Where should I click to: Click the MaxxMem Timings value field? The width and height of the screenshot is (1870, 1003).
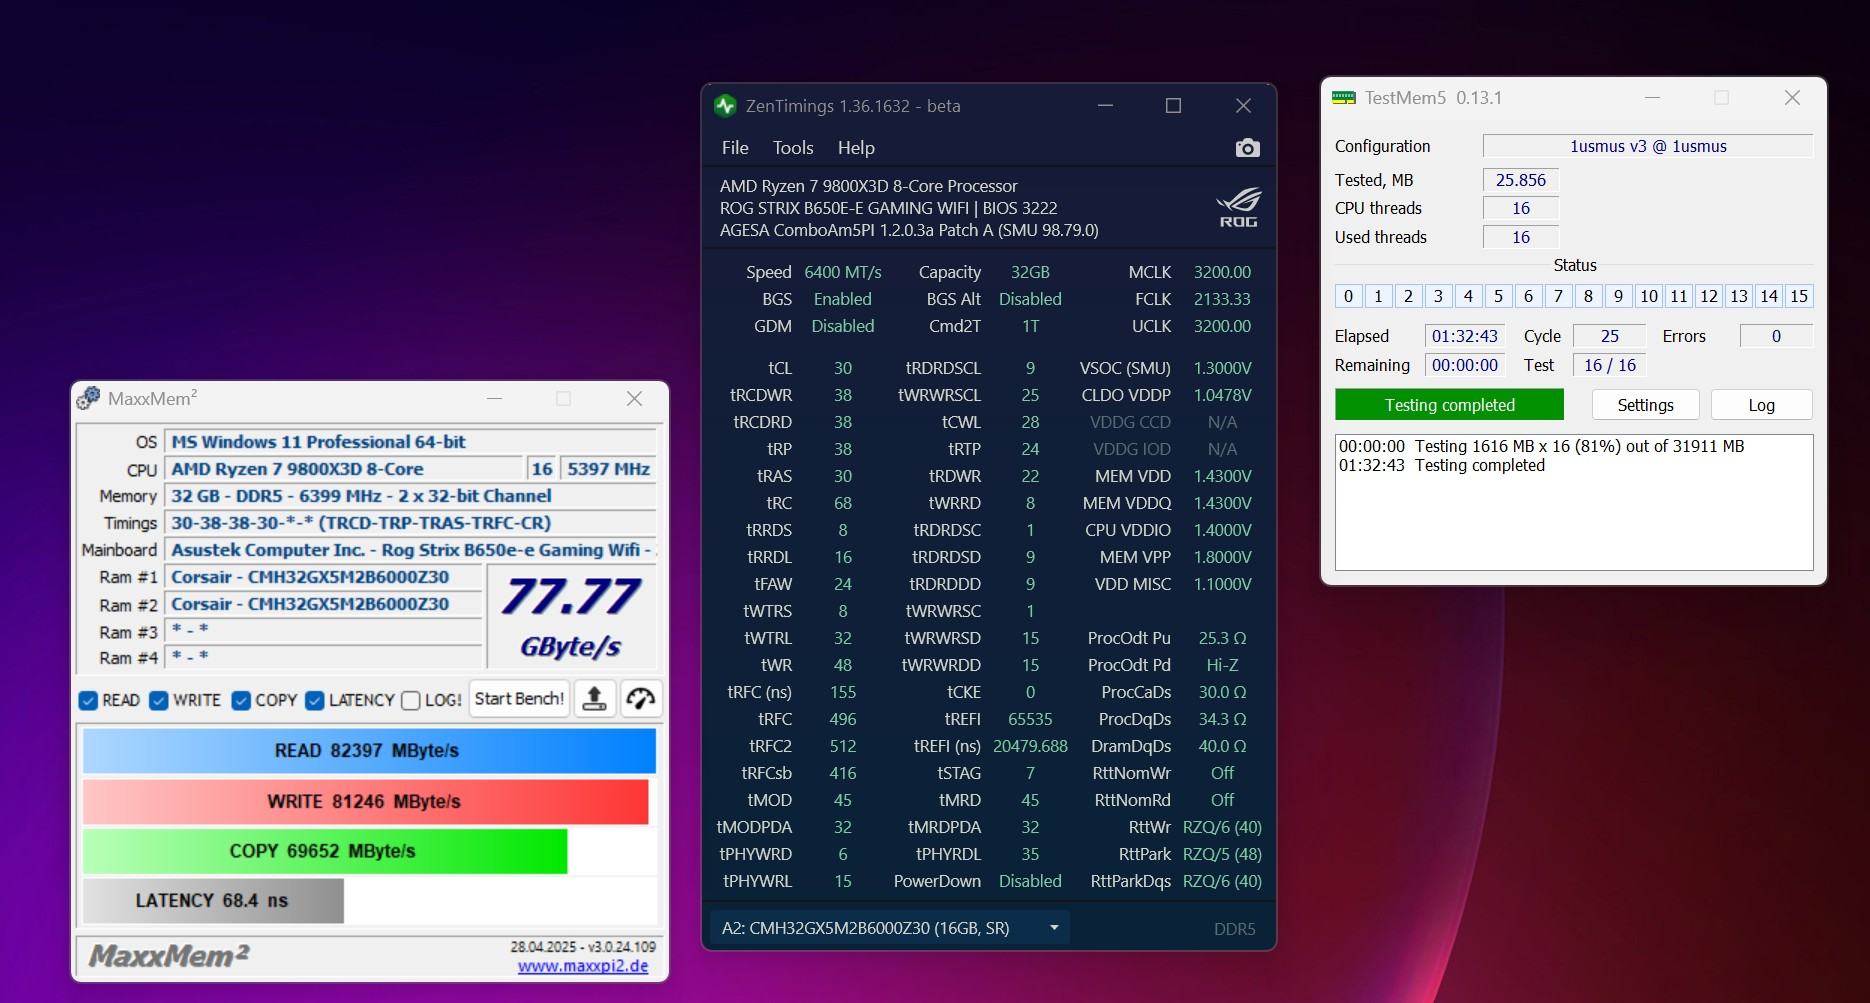411,523
